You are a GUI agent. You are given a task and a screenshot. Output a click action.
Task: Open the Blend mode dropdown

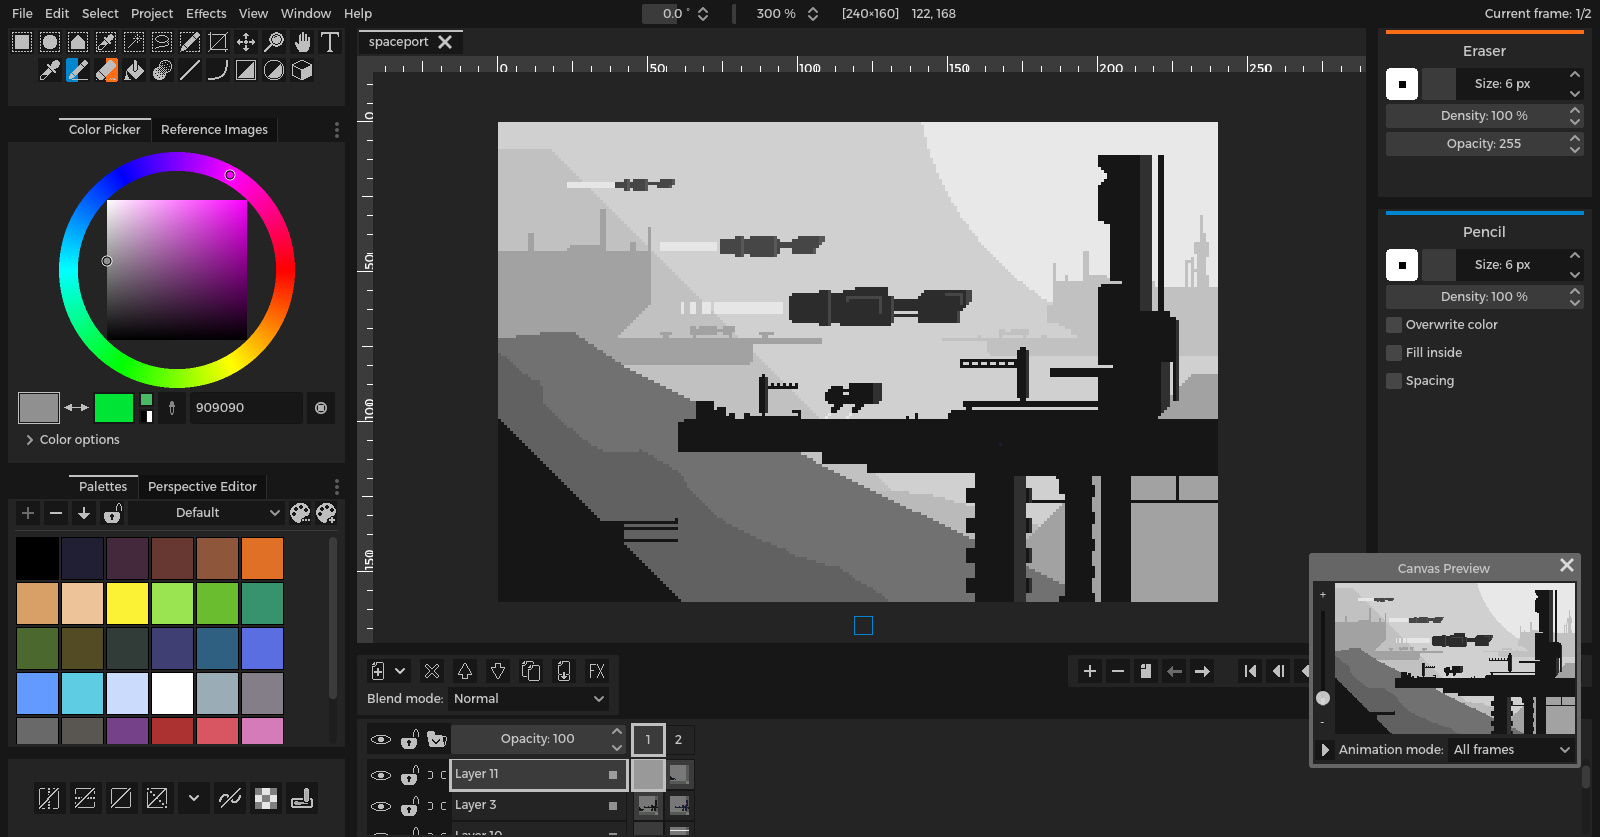click(x=529, y=699)
